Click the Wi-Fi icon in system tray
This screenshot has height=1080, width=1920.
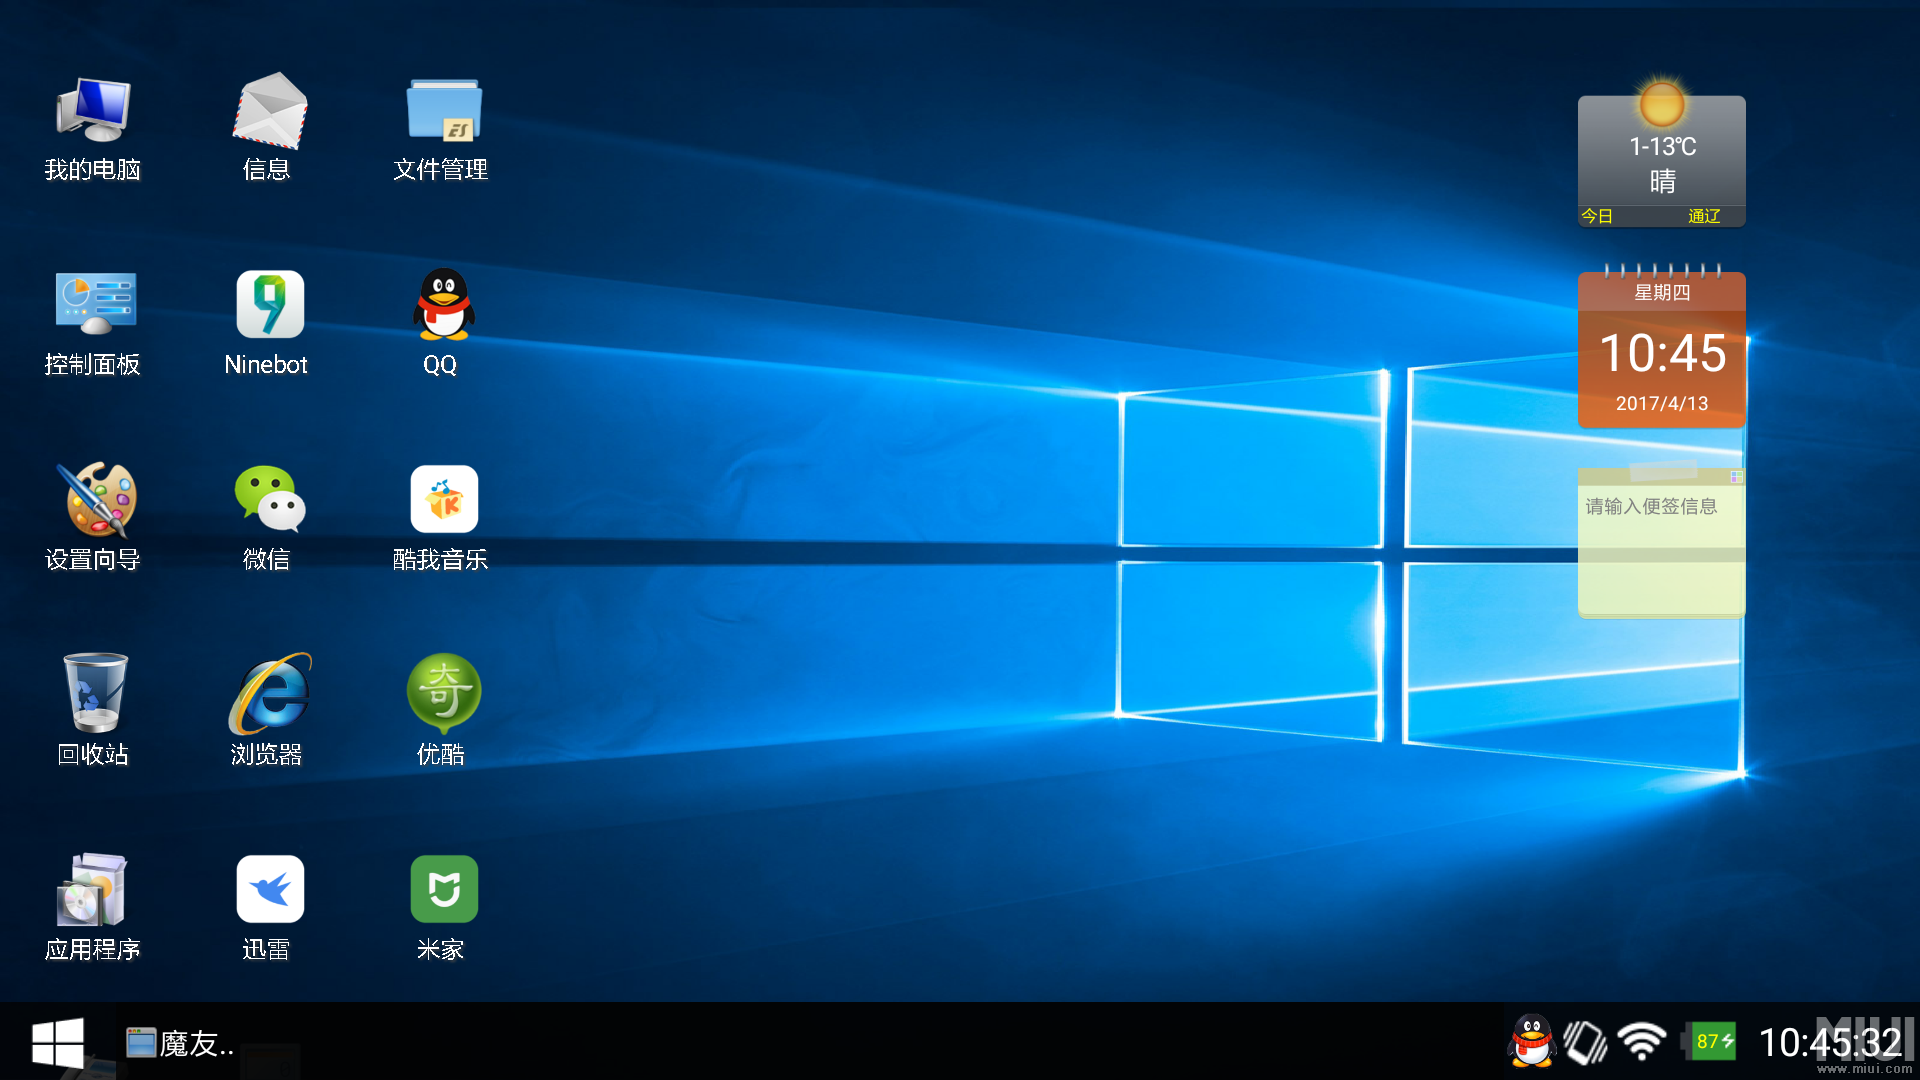pyautogui.click(x=1641, y=1042)
